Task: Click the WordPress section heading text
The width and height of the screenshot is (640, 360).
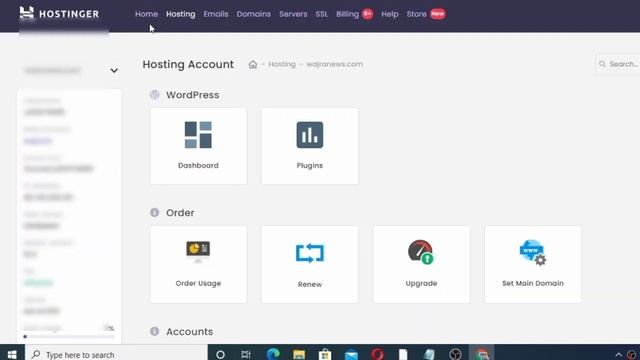Action: (x=193, y=95)
